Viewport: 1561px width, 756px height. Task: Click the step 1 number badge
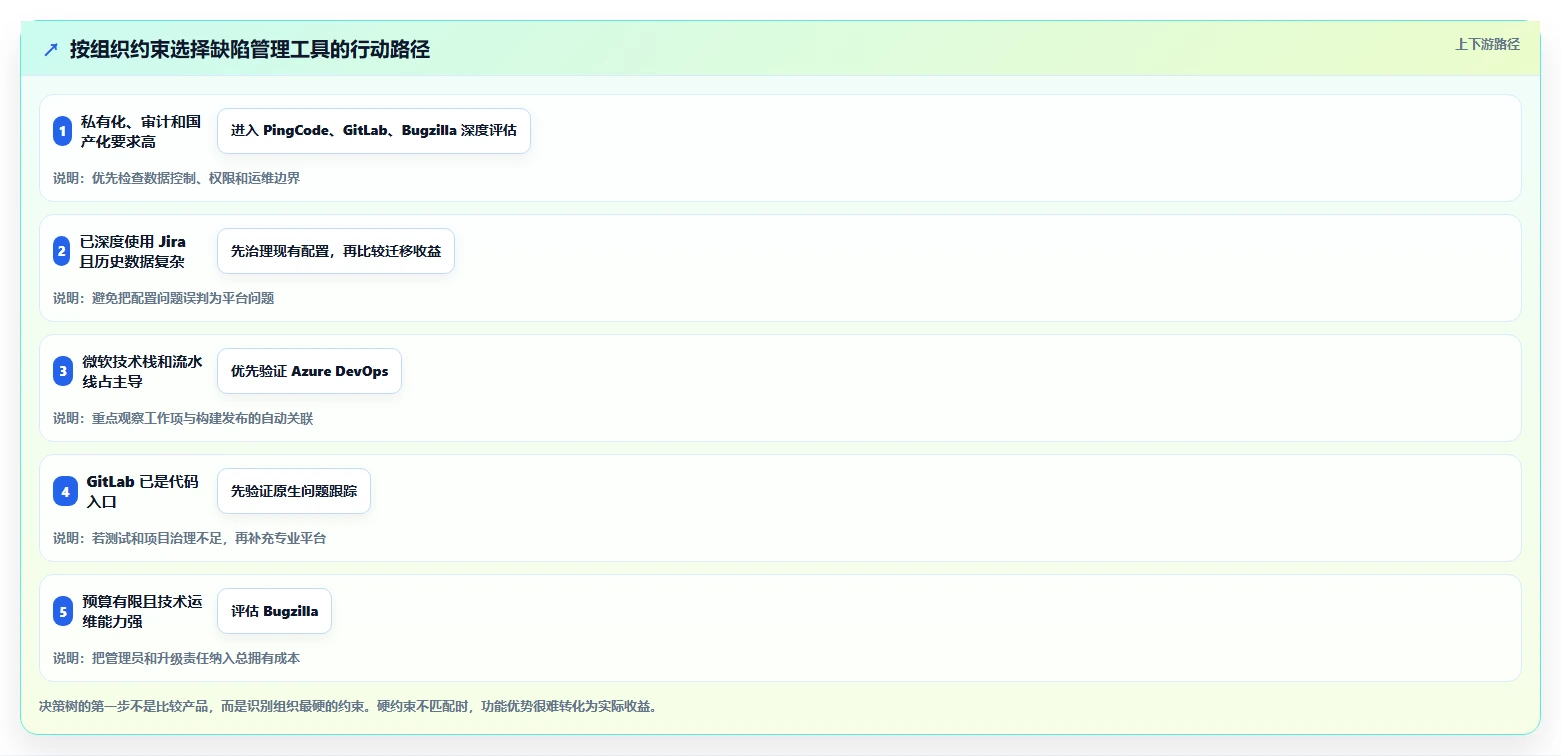coord(62,131)
